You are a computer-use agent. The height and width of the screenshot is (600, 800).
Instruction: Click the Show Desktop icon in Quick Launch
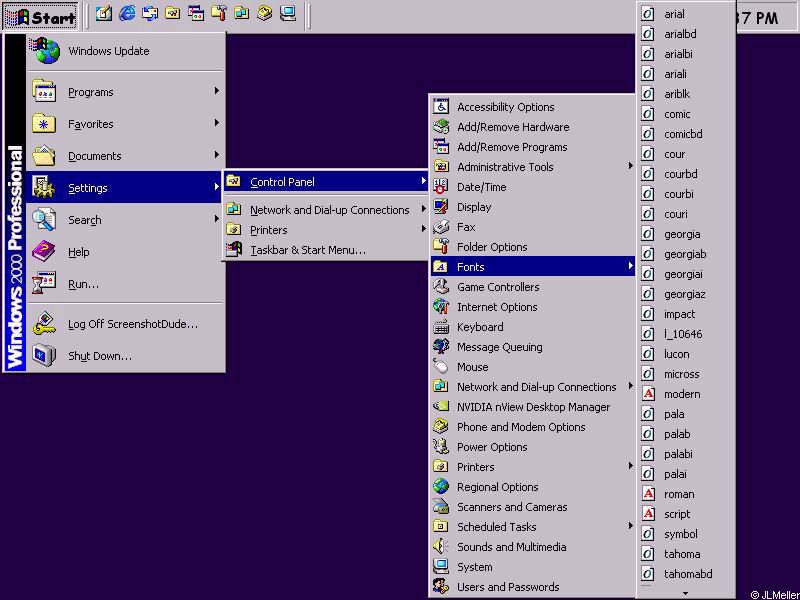tap(104, 13)
